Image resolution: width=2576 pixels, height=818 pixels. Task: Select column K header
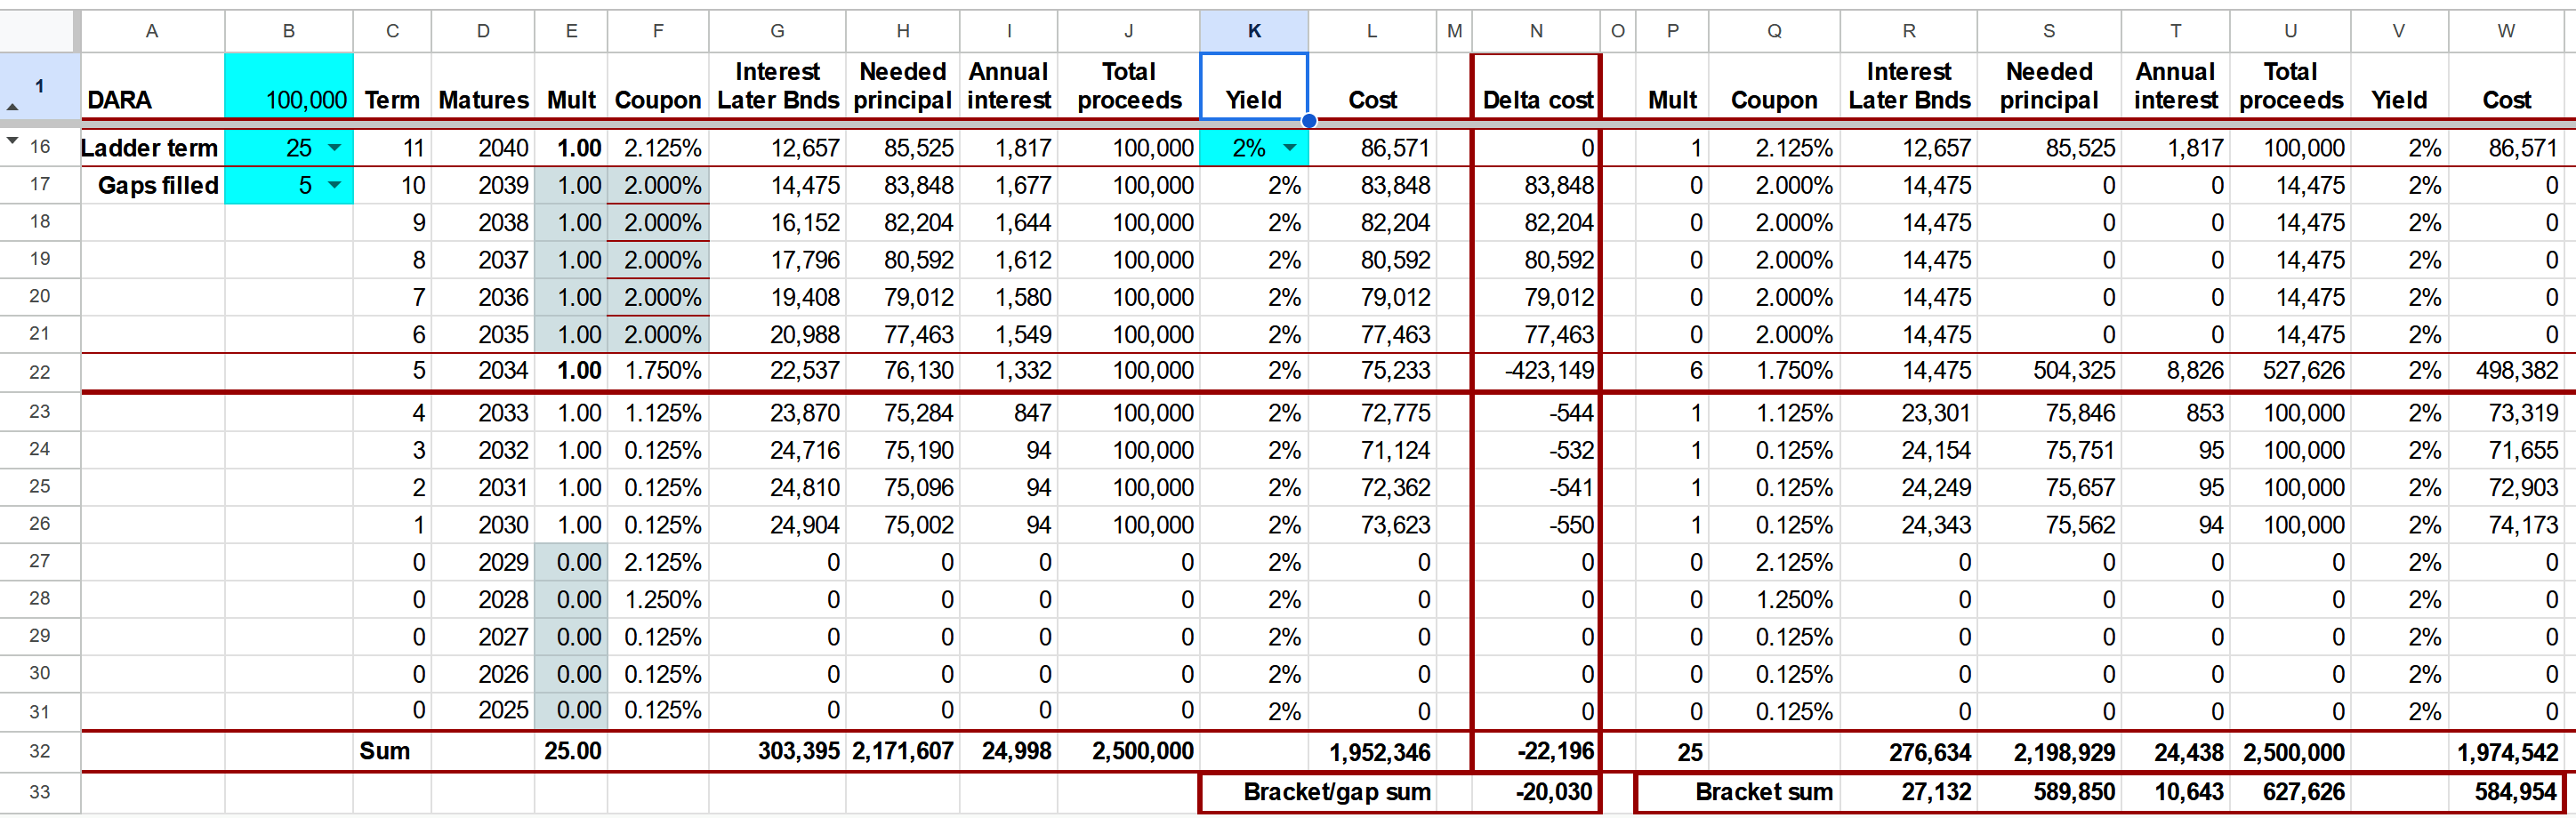(1254, 31)
